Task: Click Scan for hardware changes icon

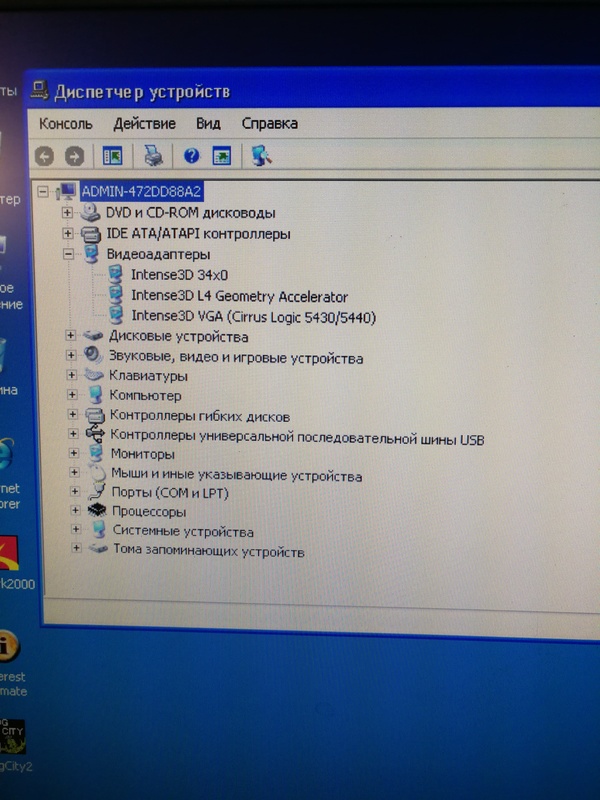Action: [261, 156]
